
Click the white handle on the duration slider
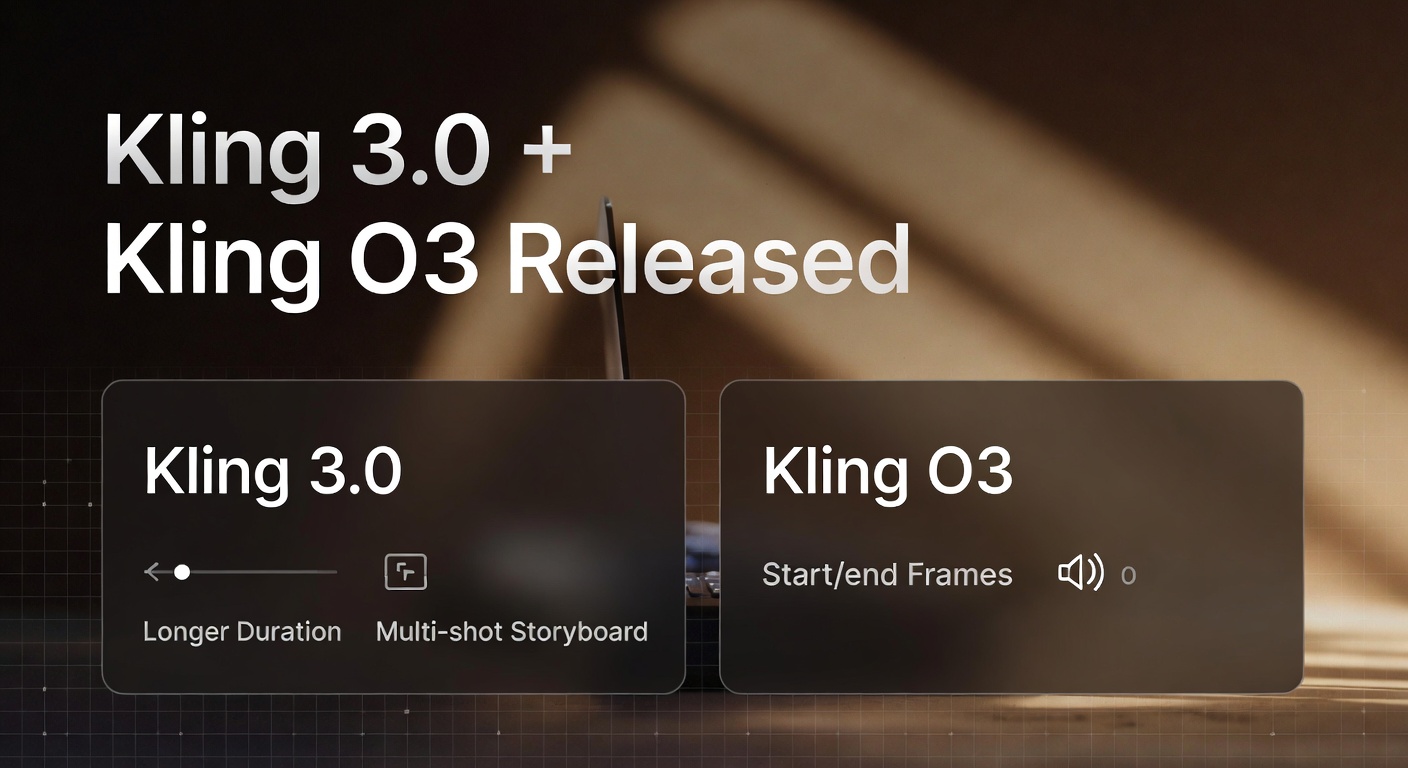182,572
